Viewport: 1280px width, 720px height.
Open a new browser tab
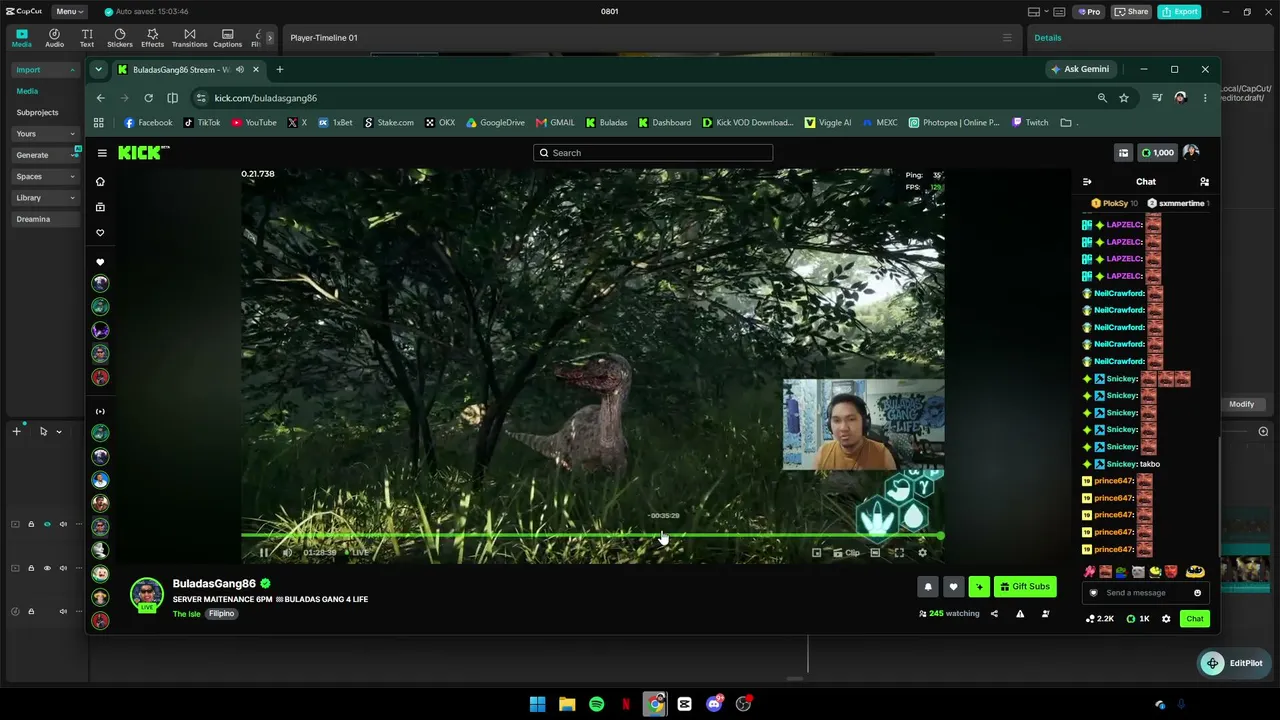280,70
